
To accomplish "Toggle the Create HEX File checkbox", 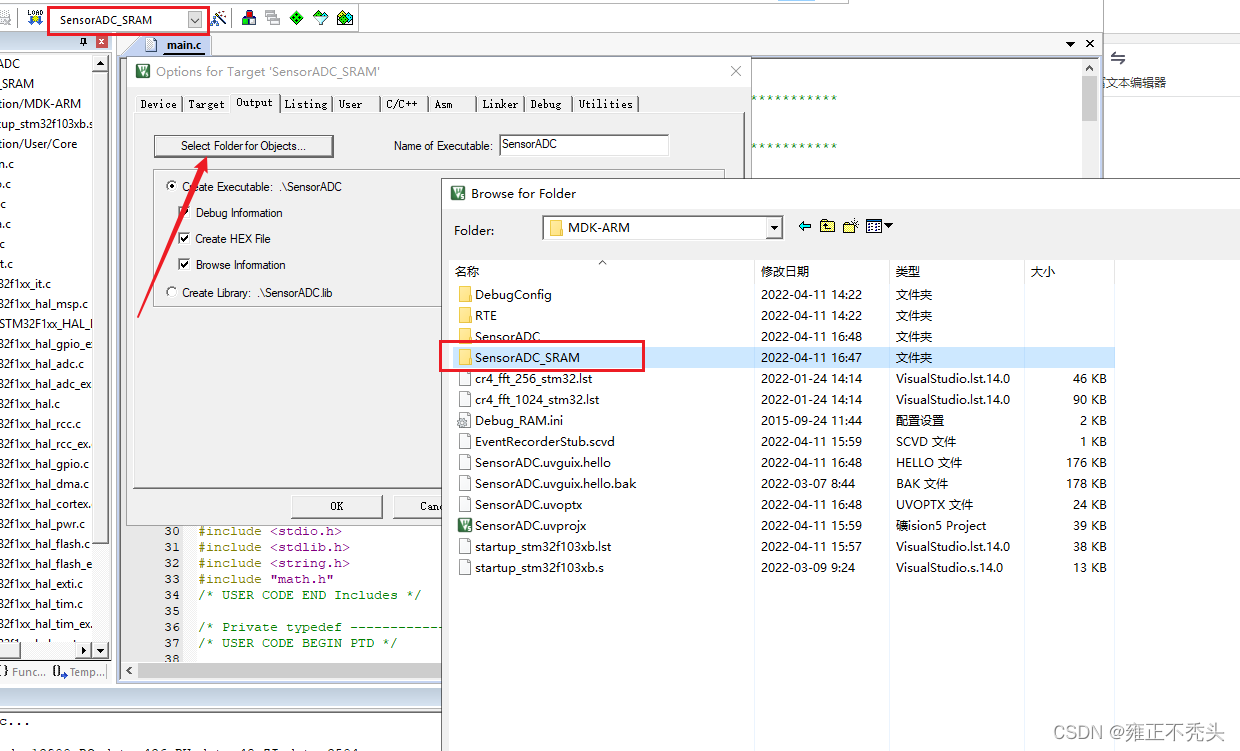I will point(184,239).
